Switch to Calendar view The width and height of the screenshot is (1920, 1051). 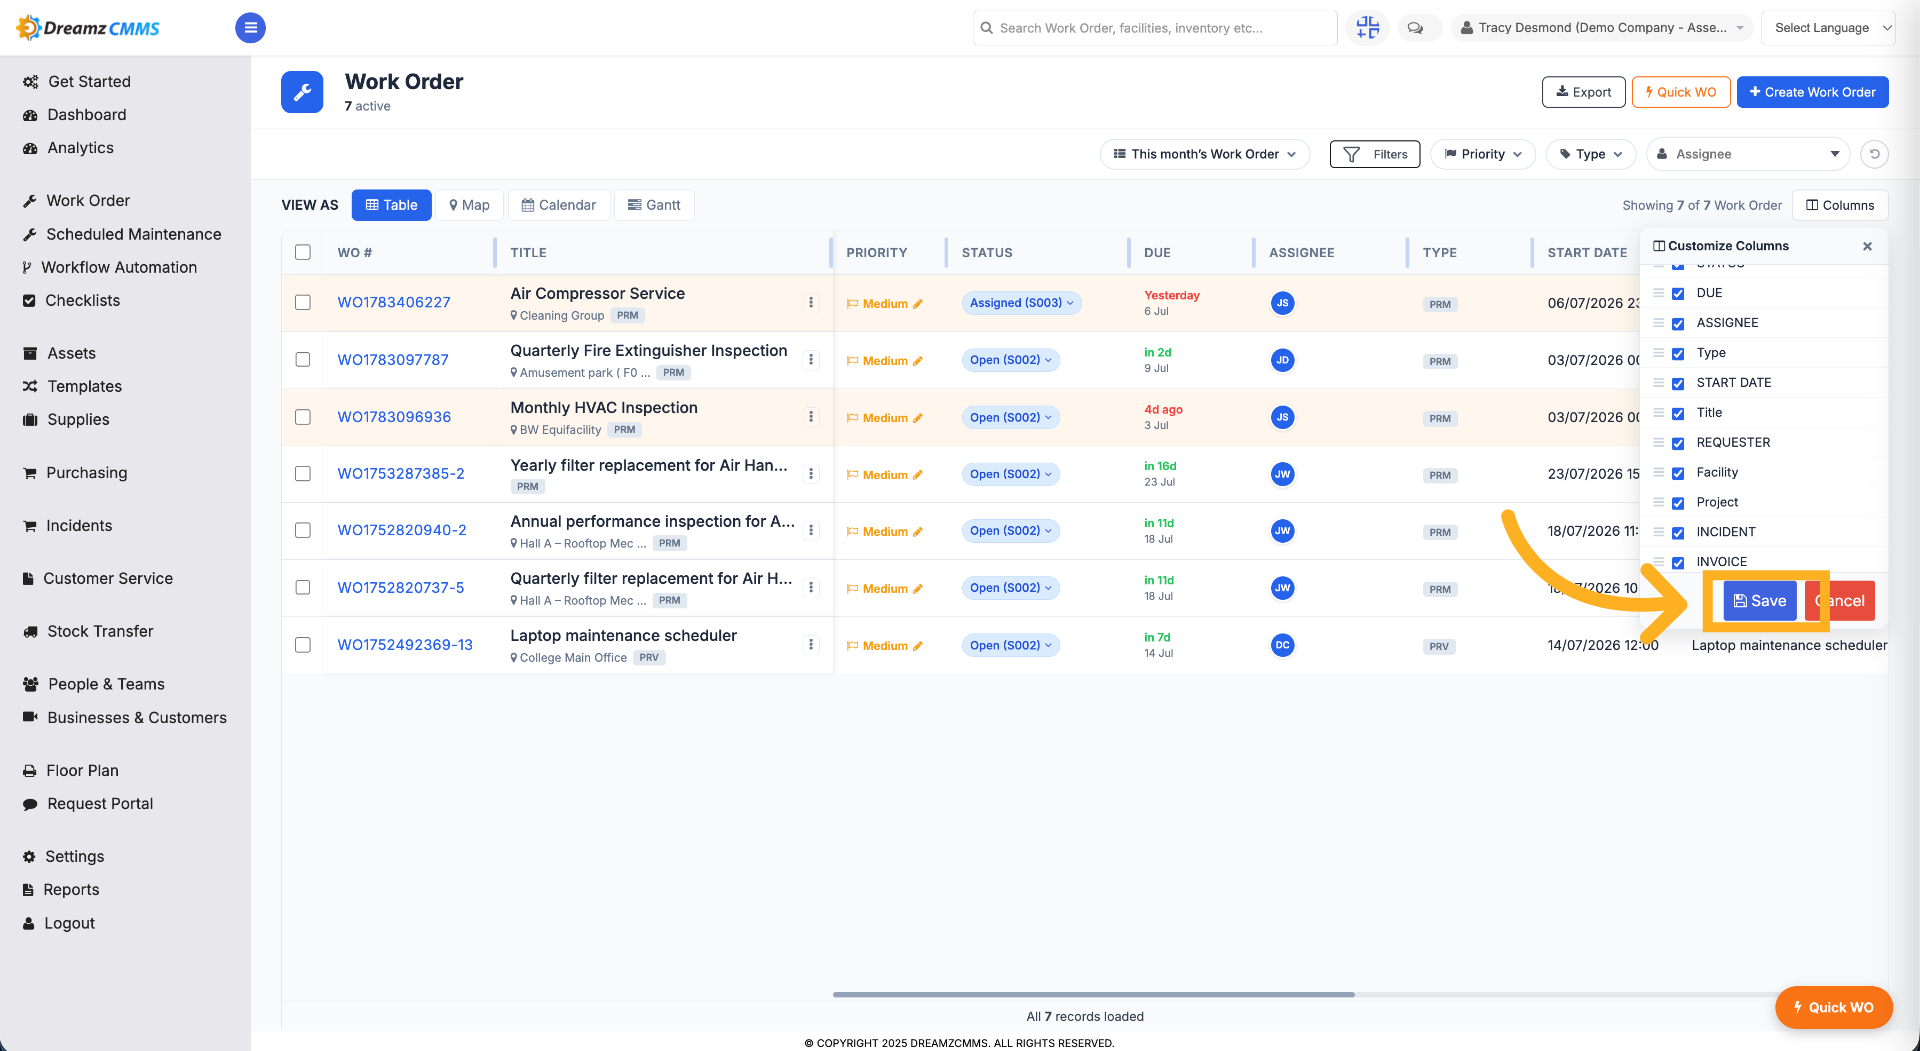pos(558,205)
